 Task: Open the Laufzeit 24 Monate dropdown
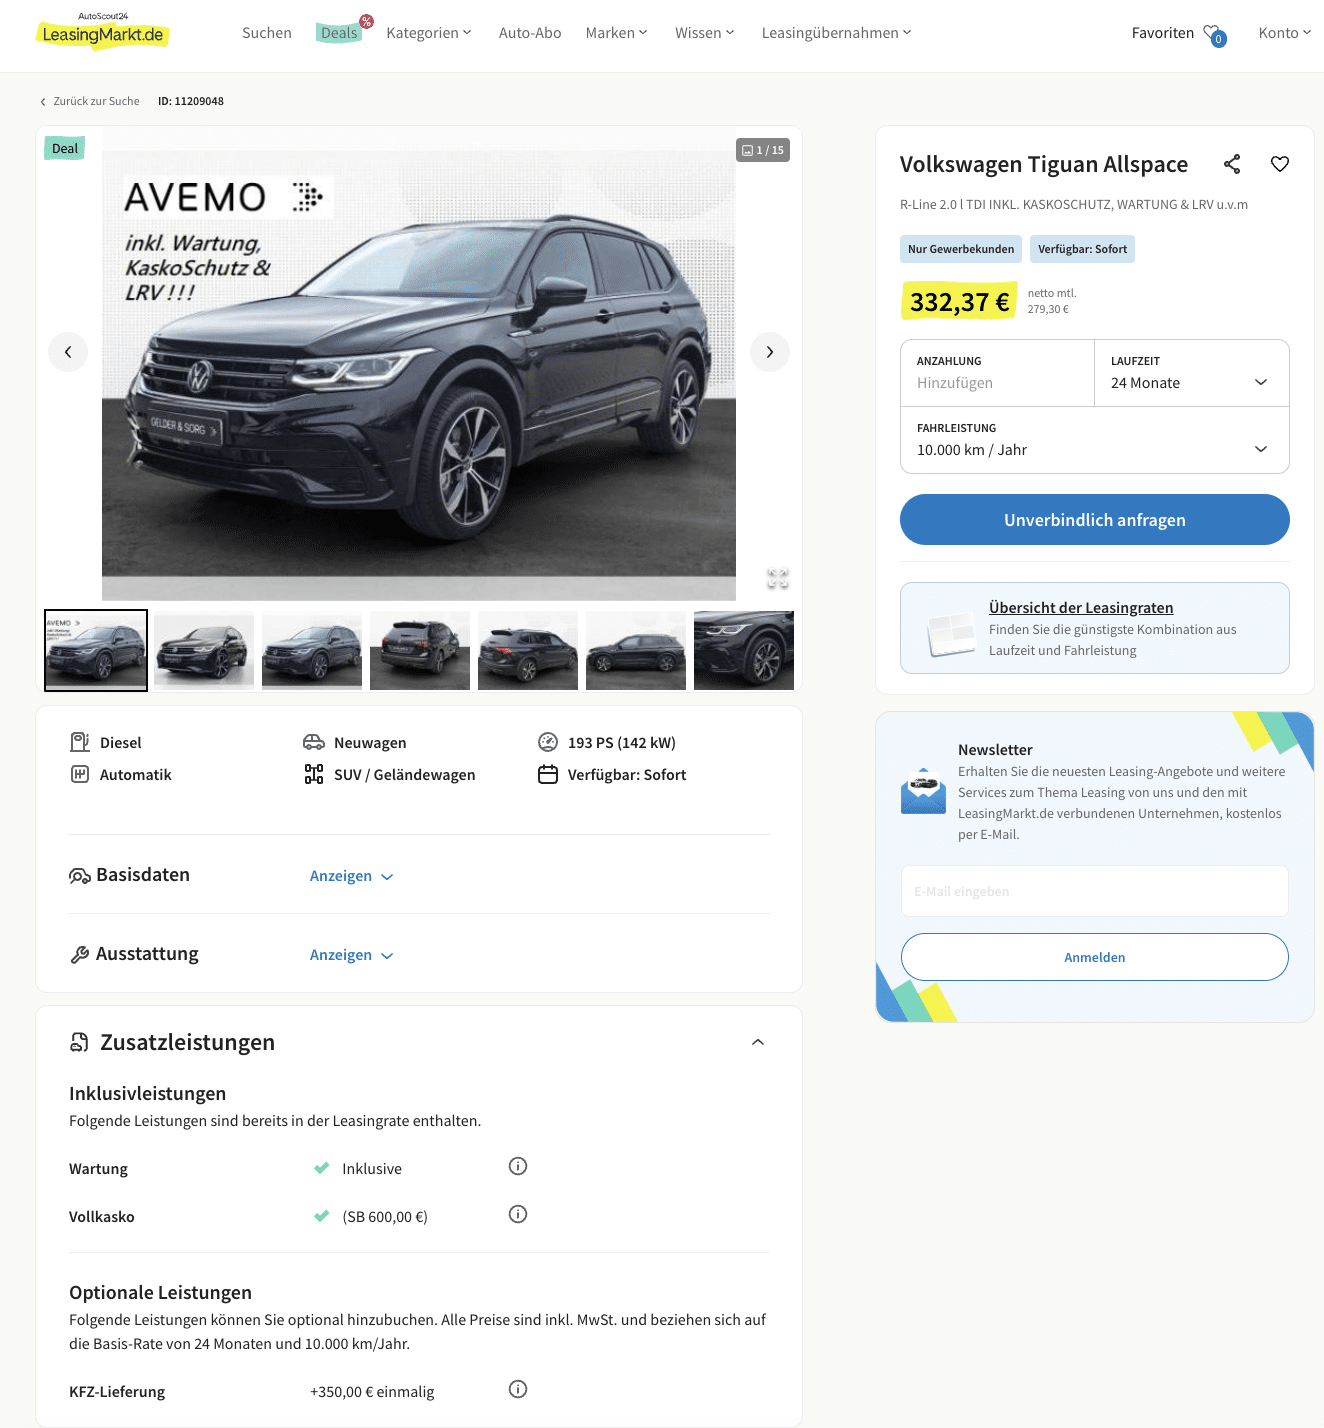point(1192,373)
